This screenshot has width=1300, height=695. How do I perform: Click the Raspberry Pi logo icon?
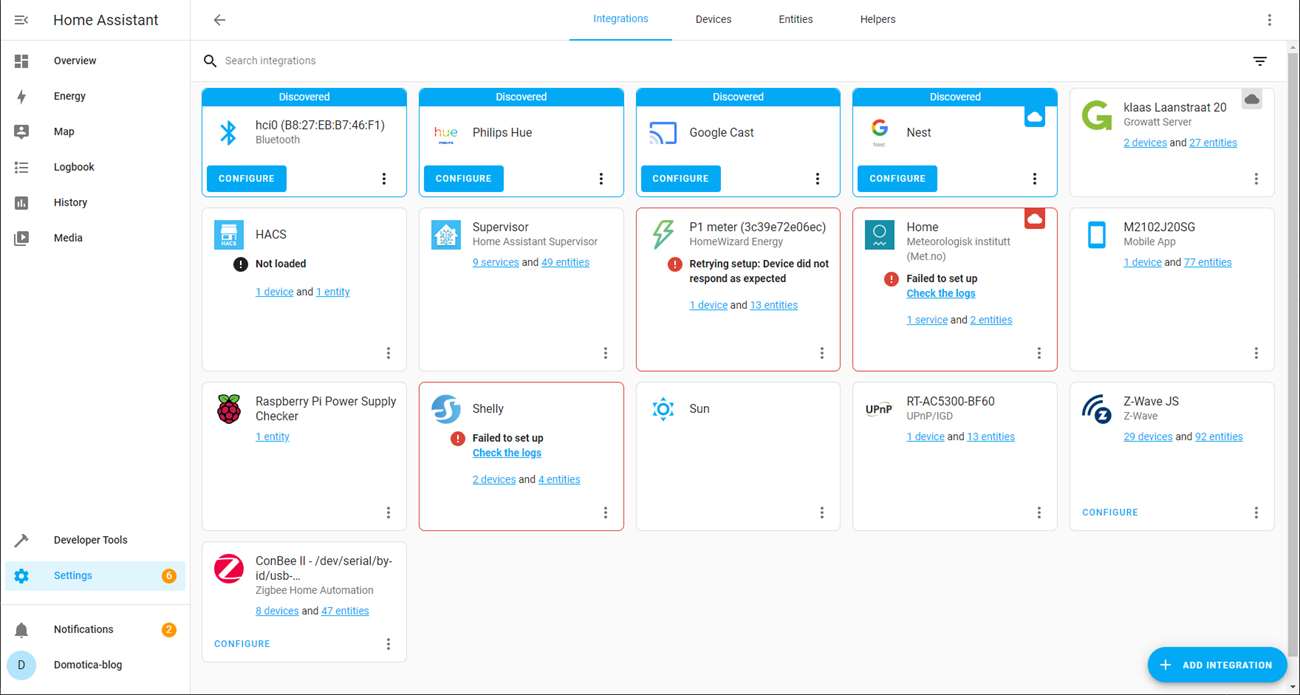coord(229,408)
